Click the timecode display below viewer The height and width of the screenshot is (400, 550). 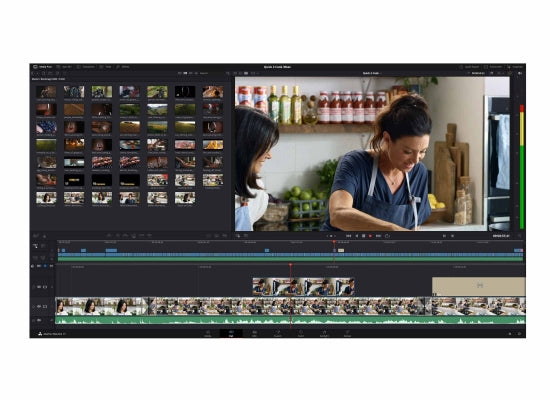click(x=501, y=236)
